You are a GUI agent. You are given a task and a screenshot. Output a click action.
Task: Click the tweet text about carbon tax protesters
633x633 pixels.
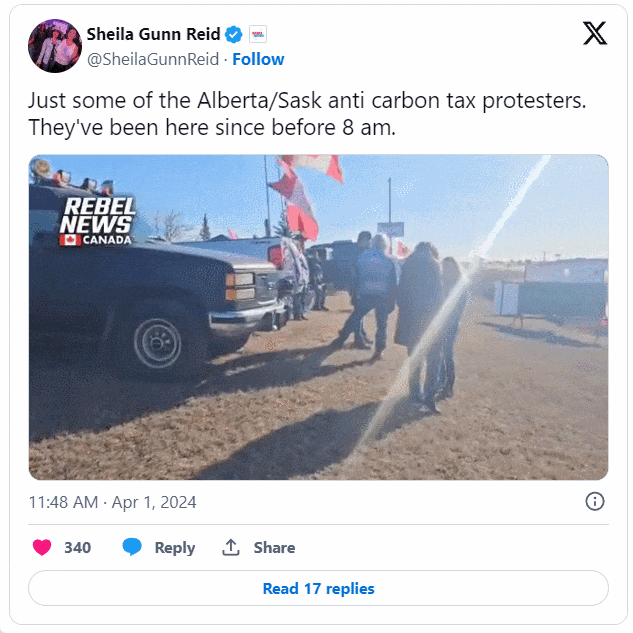307,114
